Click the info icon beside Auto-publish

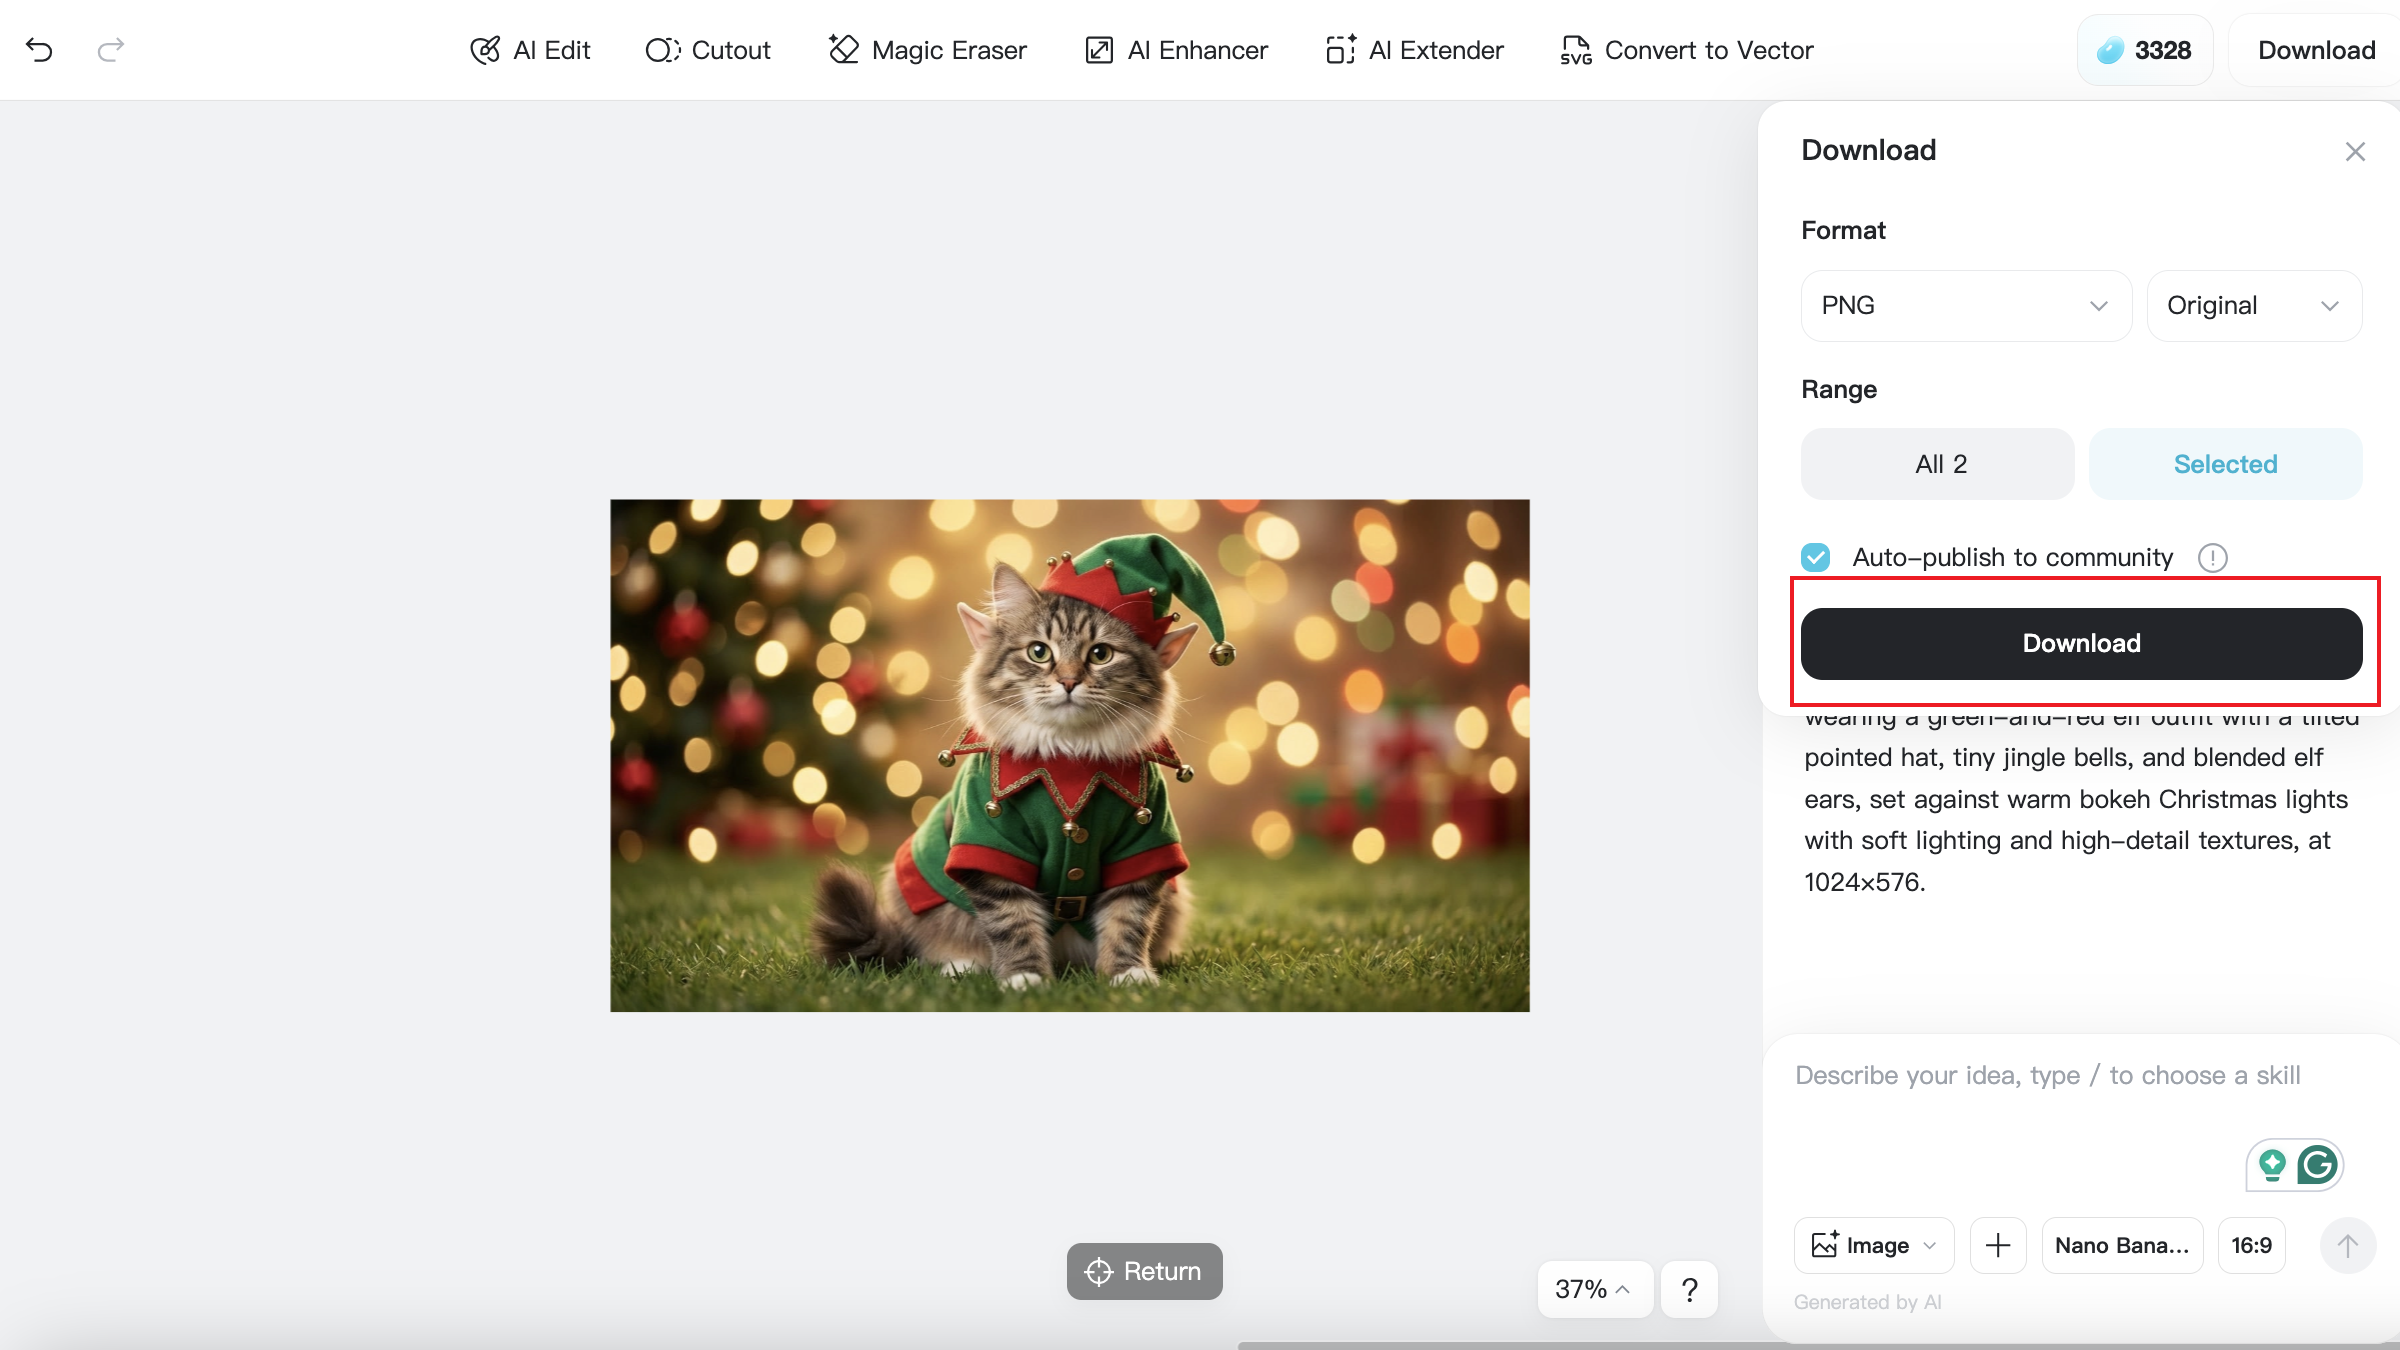tap(2212, 557)
